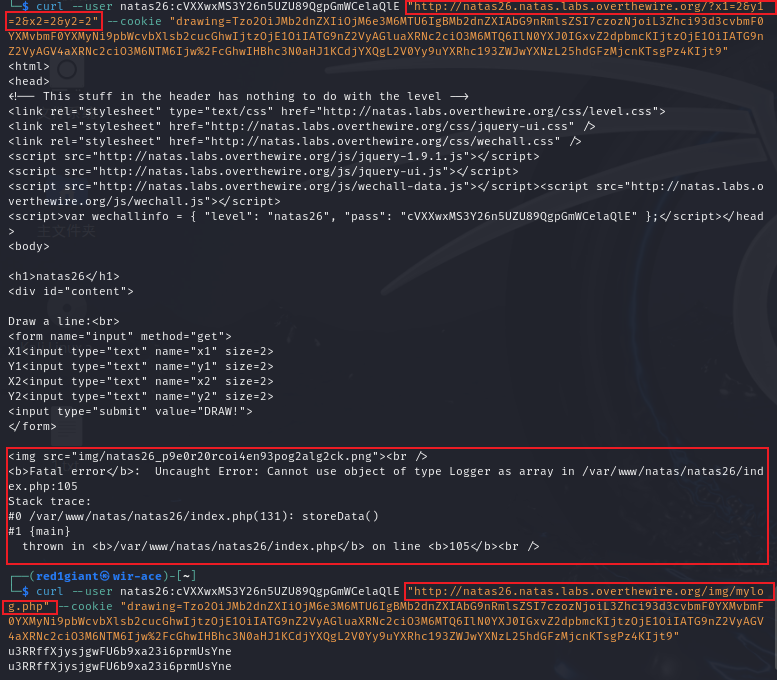The image size is (777, 680).
Task: Click the '<h1>natas26</h1>' line
Action: coord(64,276)
